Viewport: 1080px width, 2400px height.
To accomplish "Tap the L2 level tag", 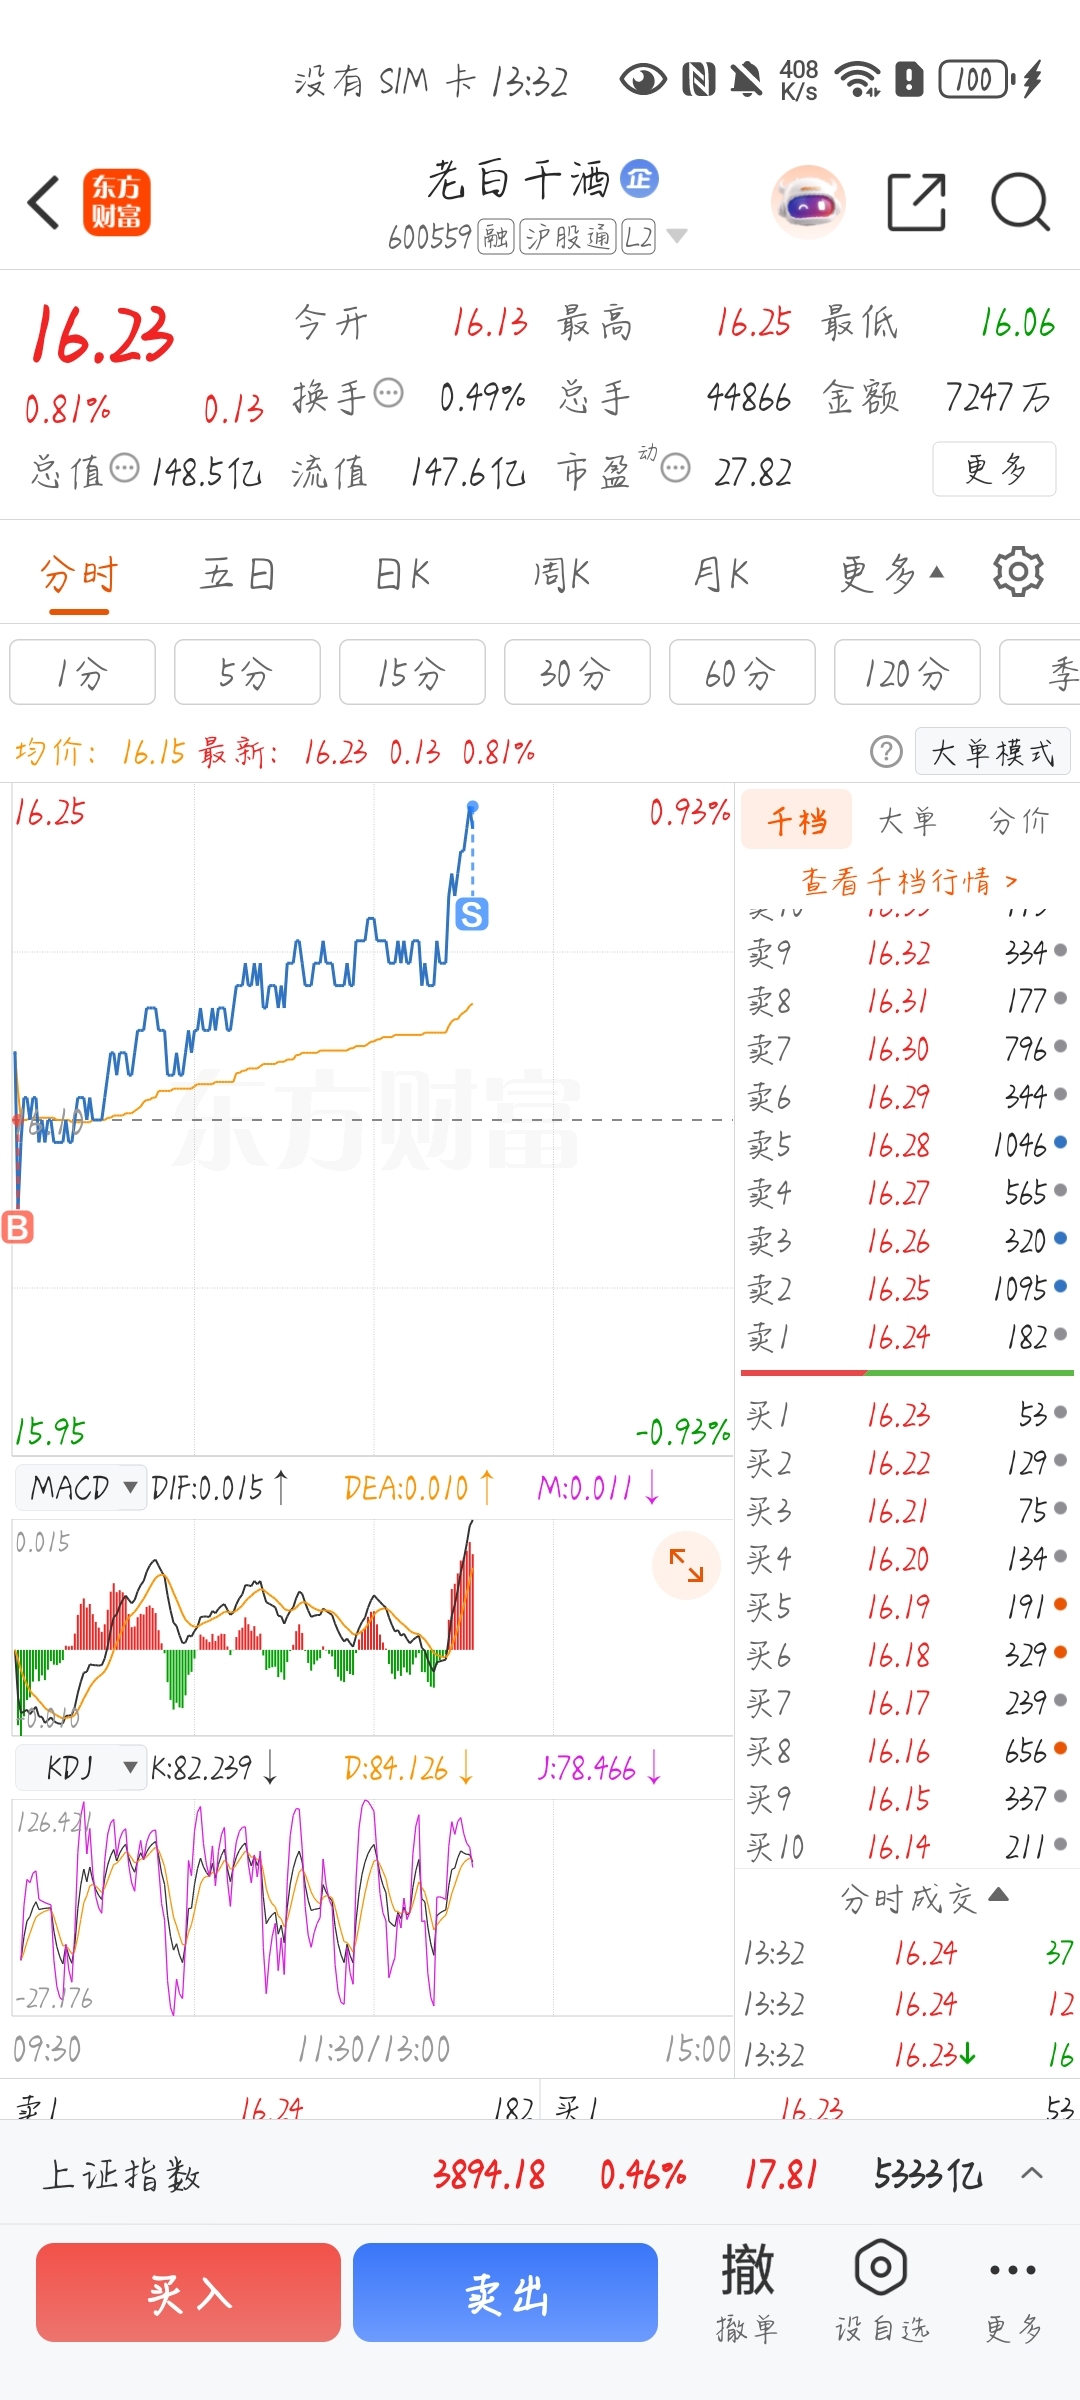I will tap(638, 237).
